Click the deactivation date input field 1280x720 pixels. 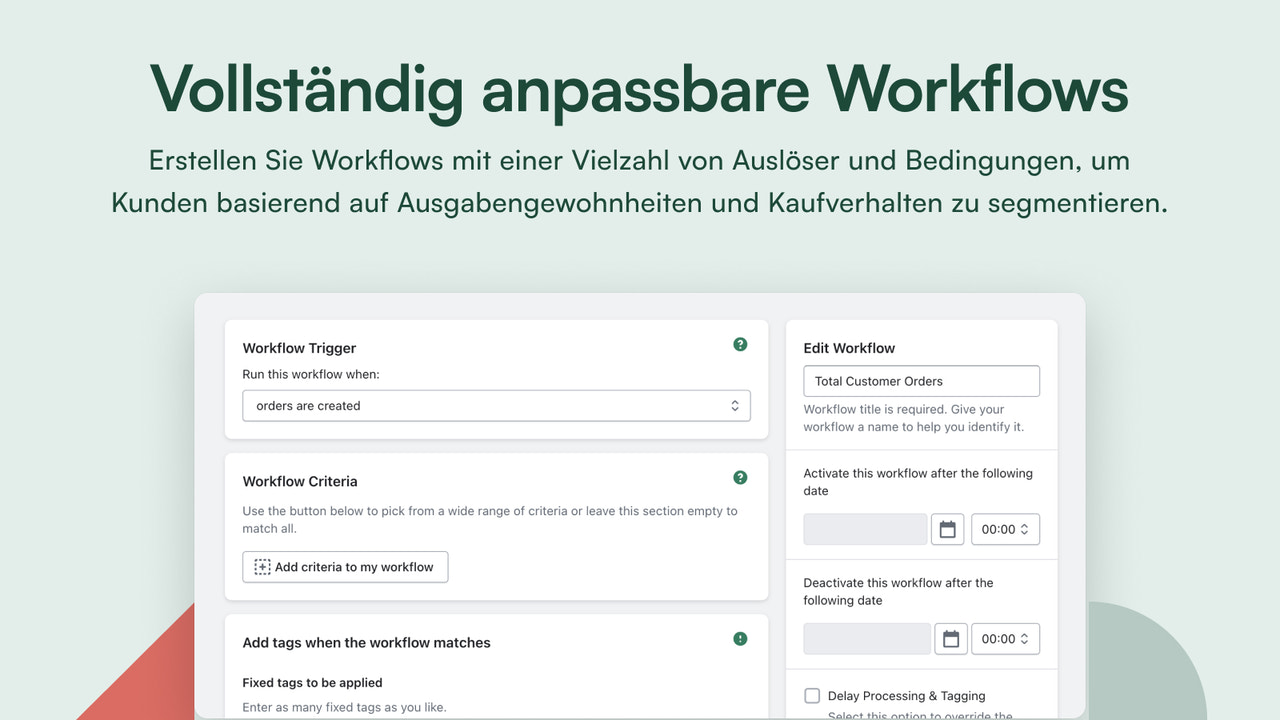[867, 639]
